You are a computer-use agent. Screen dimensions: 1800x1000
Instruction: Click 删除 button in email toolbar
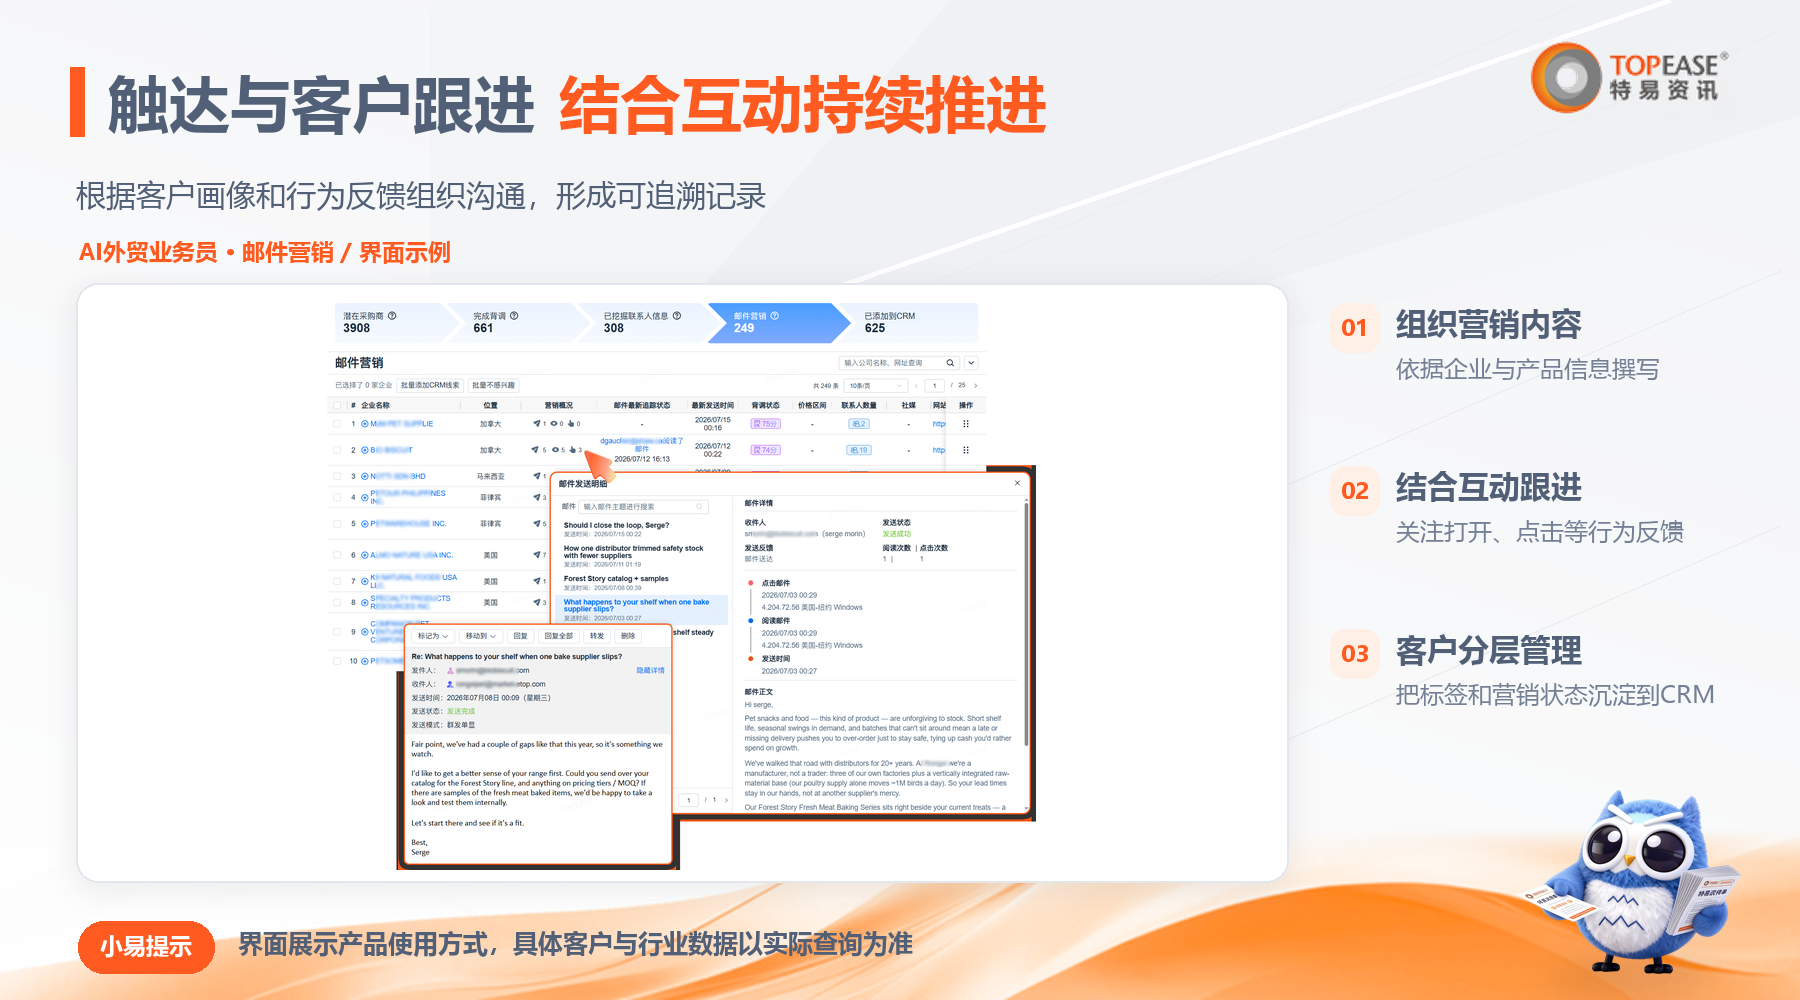(x=628, y=636)
